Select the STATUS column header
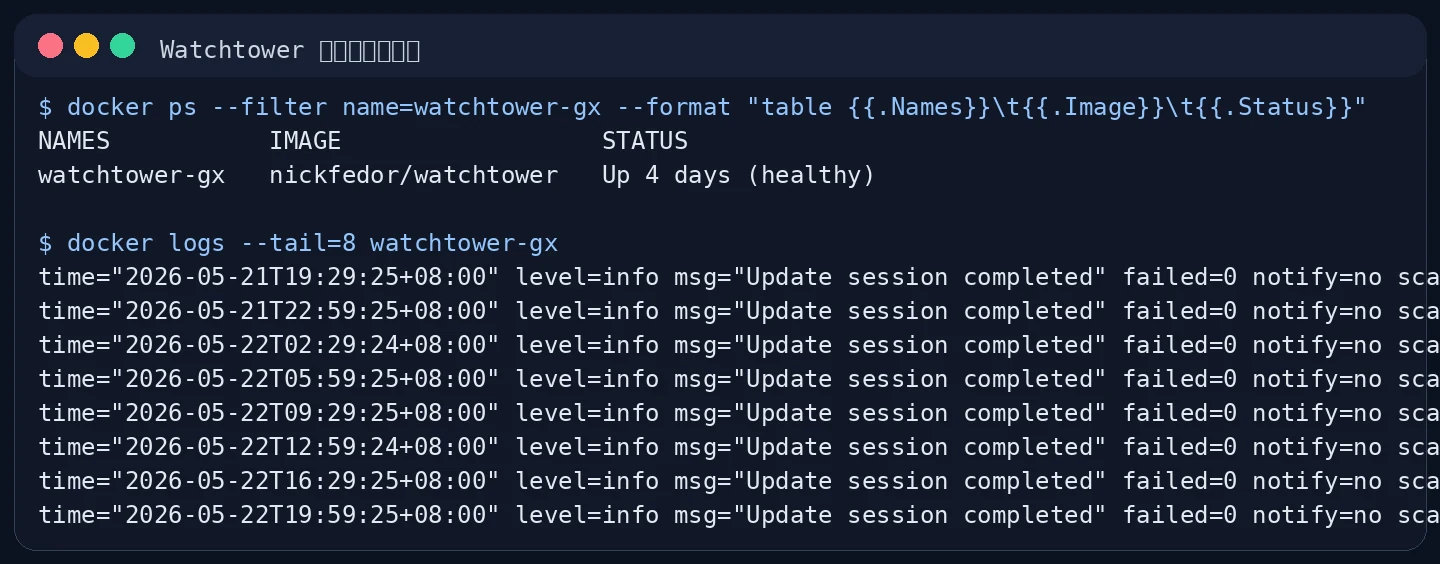The height and width of the screenshot is (564, 1440). (x=645, y=141)
